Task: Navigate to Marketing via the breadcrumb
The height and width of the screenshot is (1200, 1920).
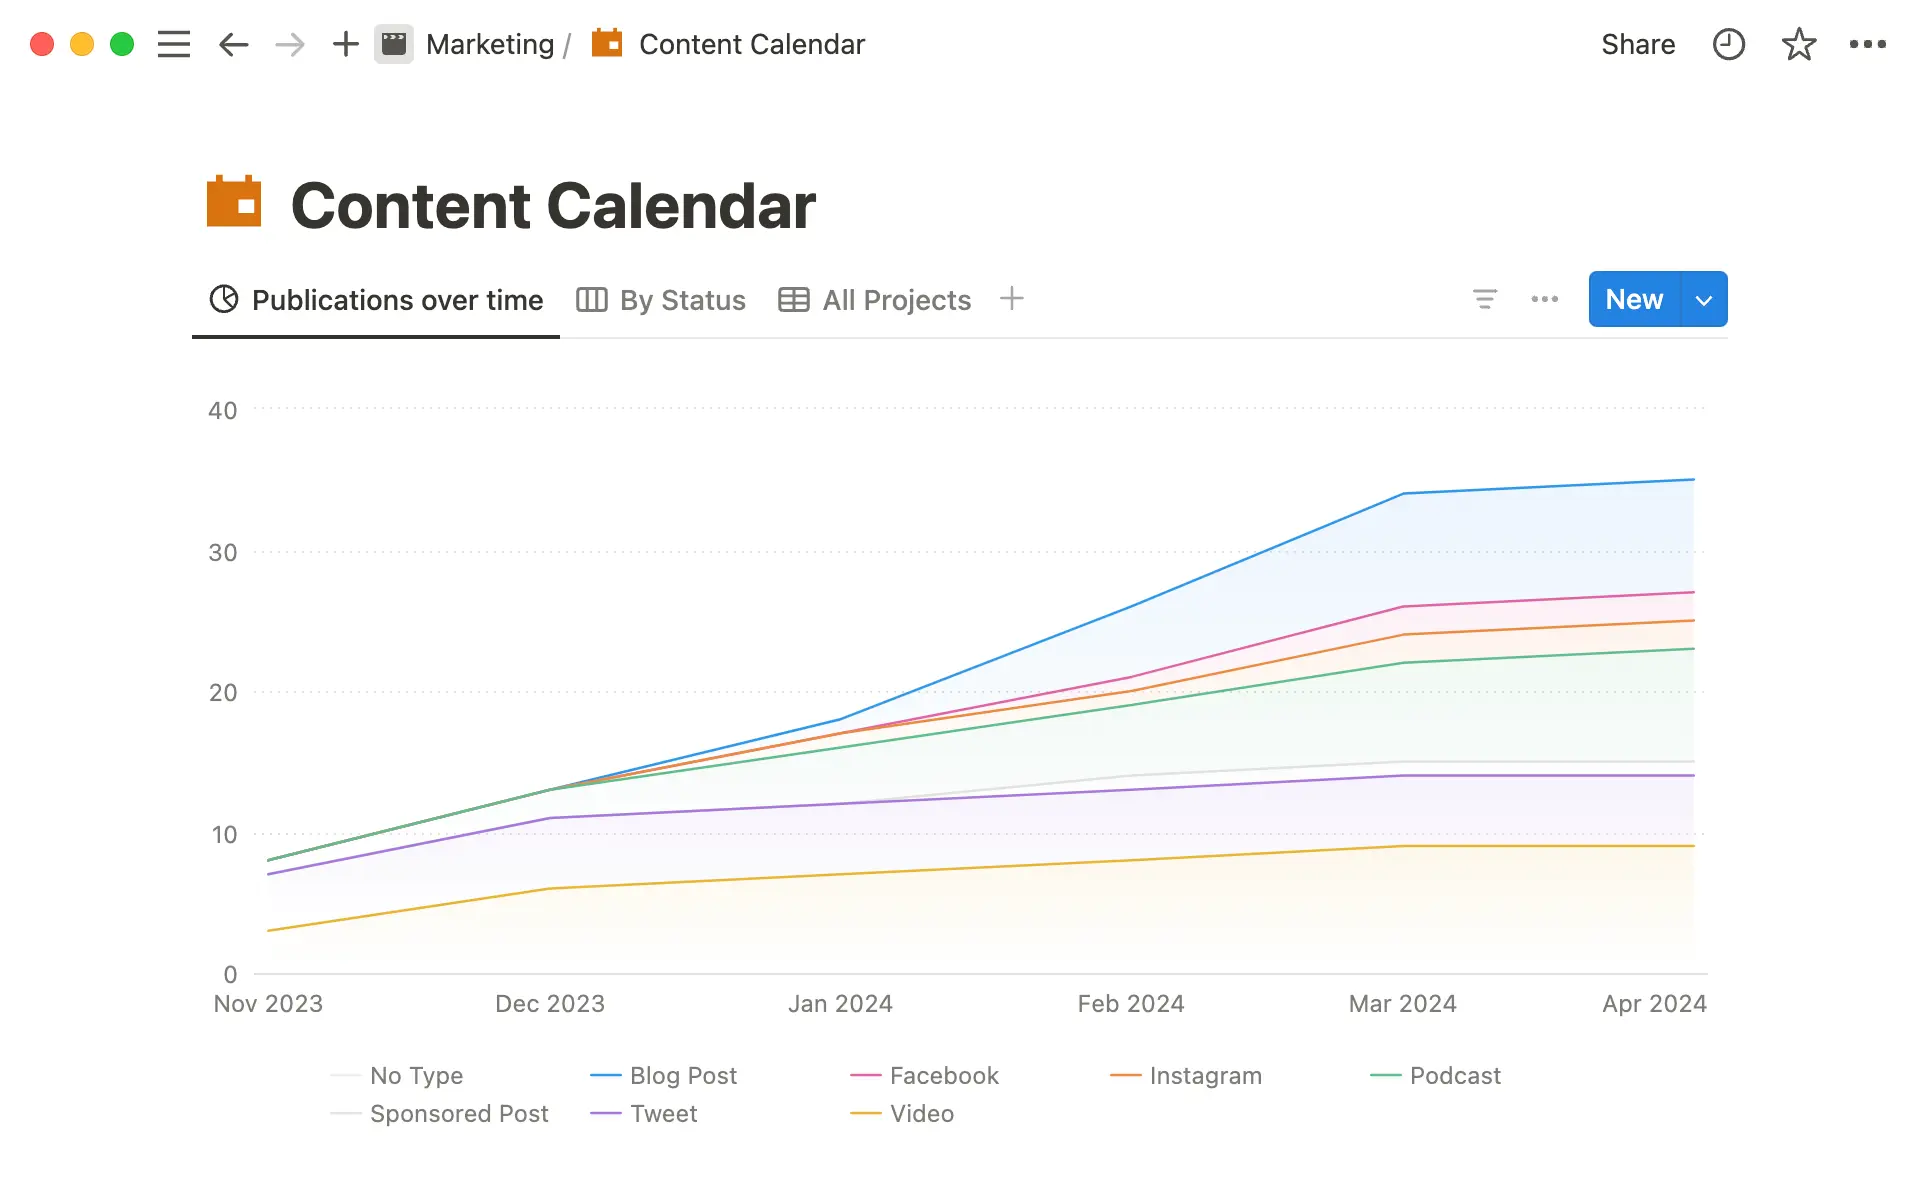Action: [490, 44]
